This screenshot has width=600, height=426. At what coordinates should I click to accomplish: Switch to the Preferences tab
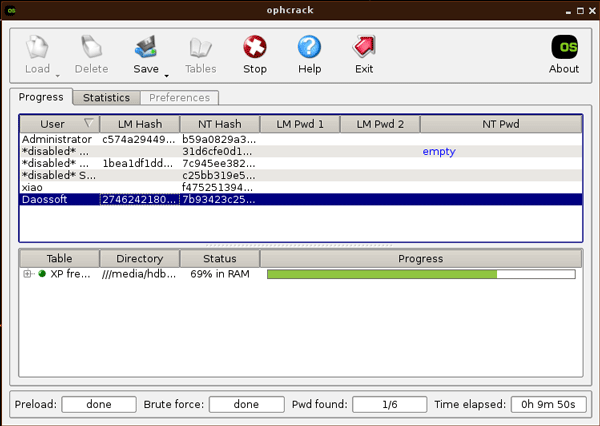(x=180, y=98)
